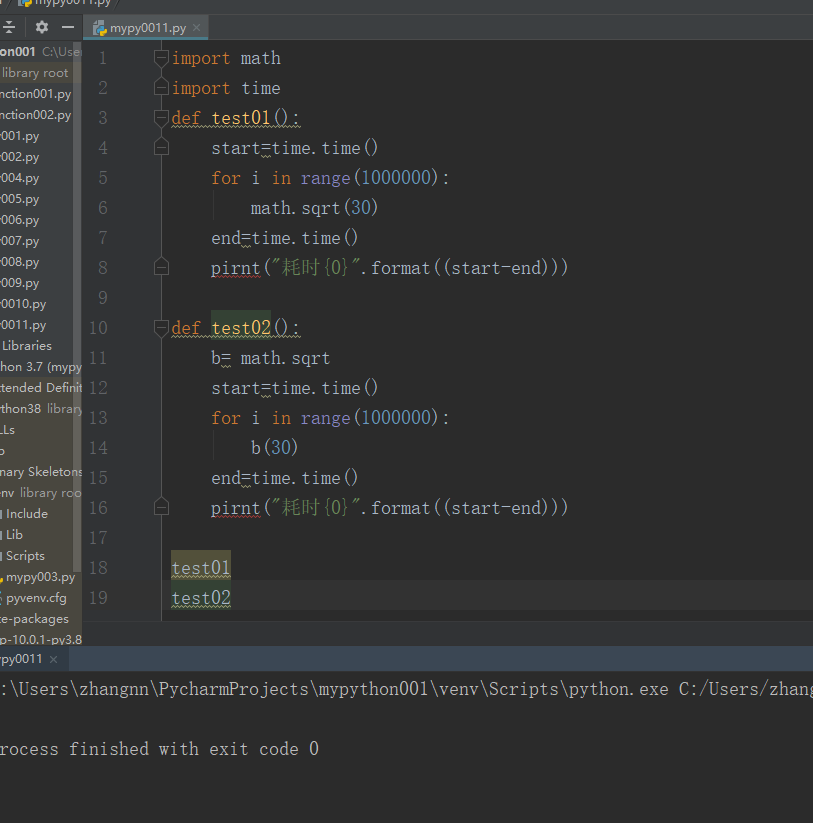Open file ending 006.py in project tree
813x823 pixels.
(20, 220)
